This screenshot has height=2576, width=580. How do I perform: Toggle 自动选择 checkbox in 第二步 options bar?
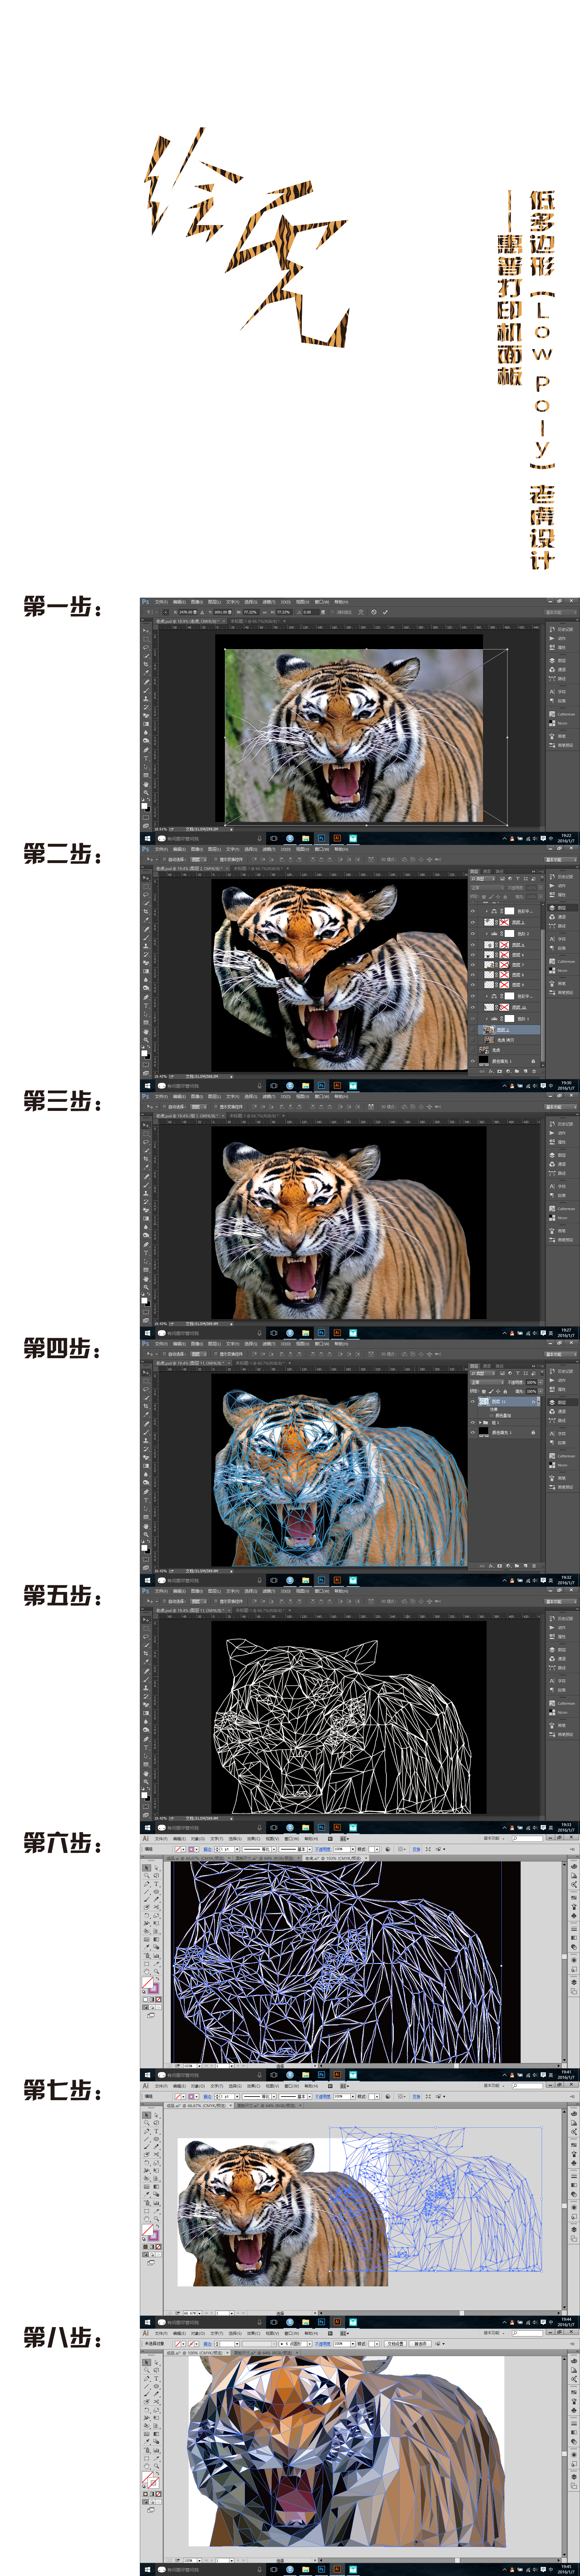(164, 859)
